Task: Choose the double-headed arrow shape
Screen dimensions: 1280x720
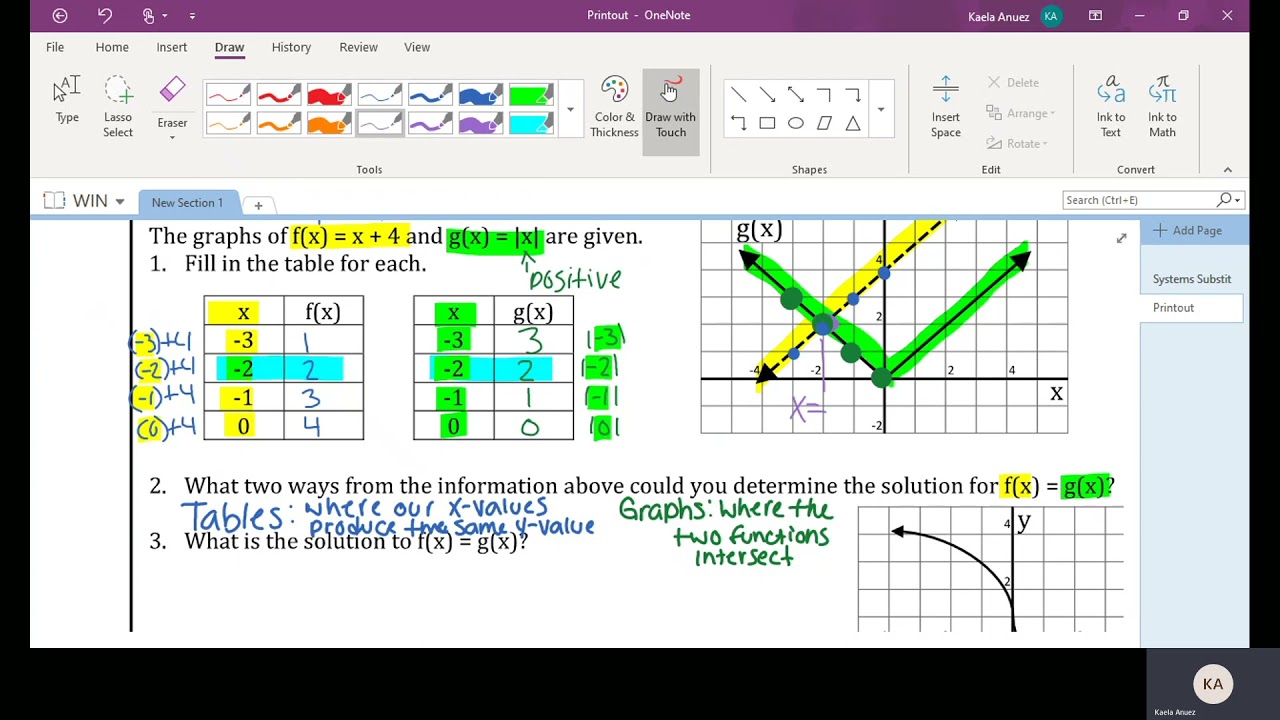Action: pos(796,94)
